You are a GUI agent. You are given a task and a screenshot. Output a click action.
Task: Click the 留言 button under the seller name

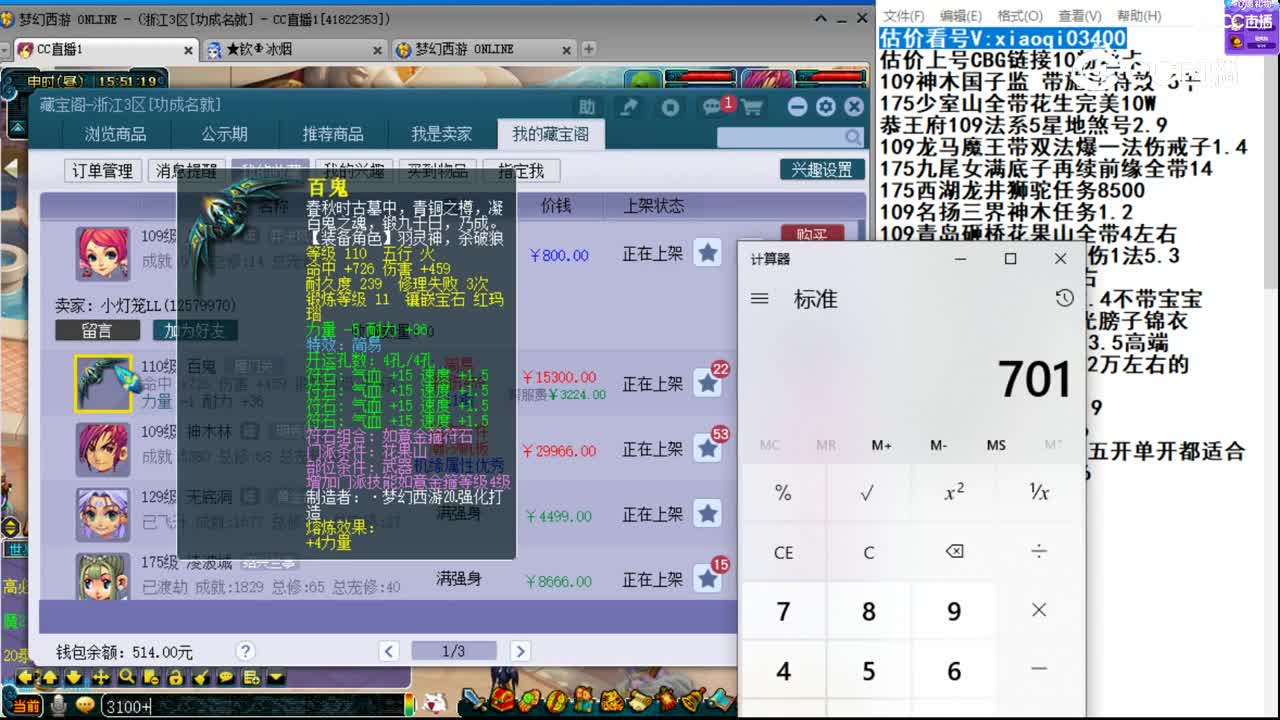tap(97, 330)
